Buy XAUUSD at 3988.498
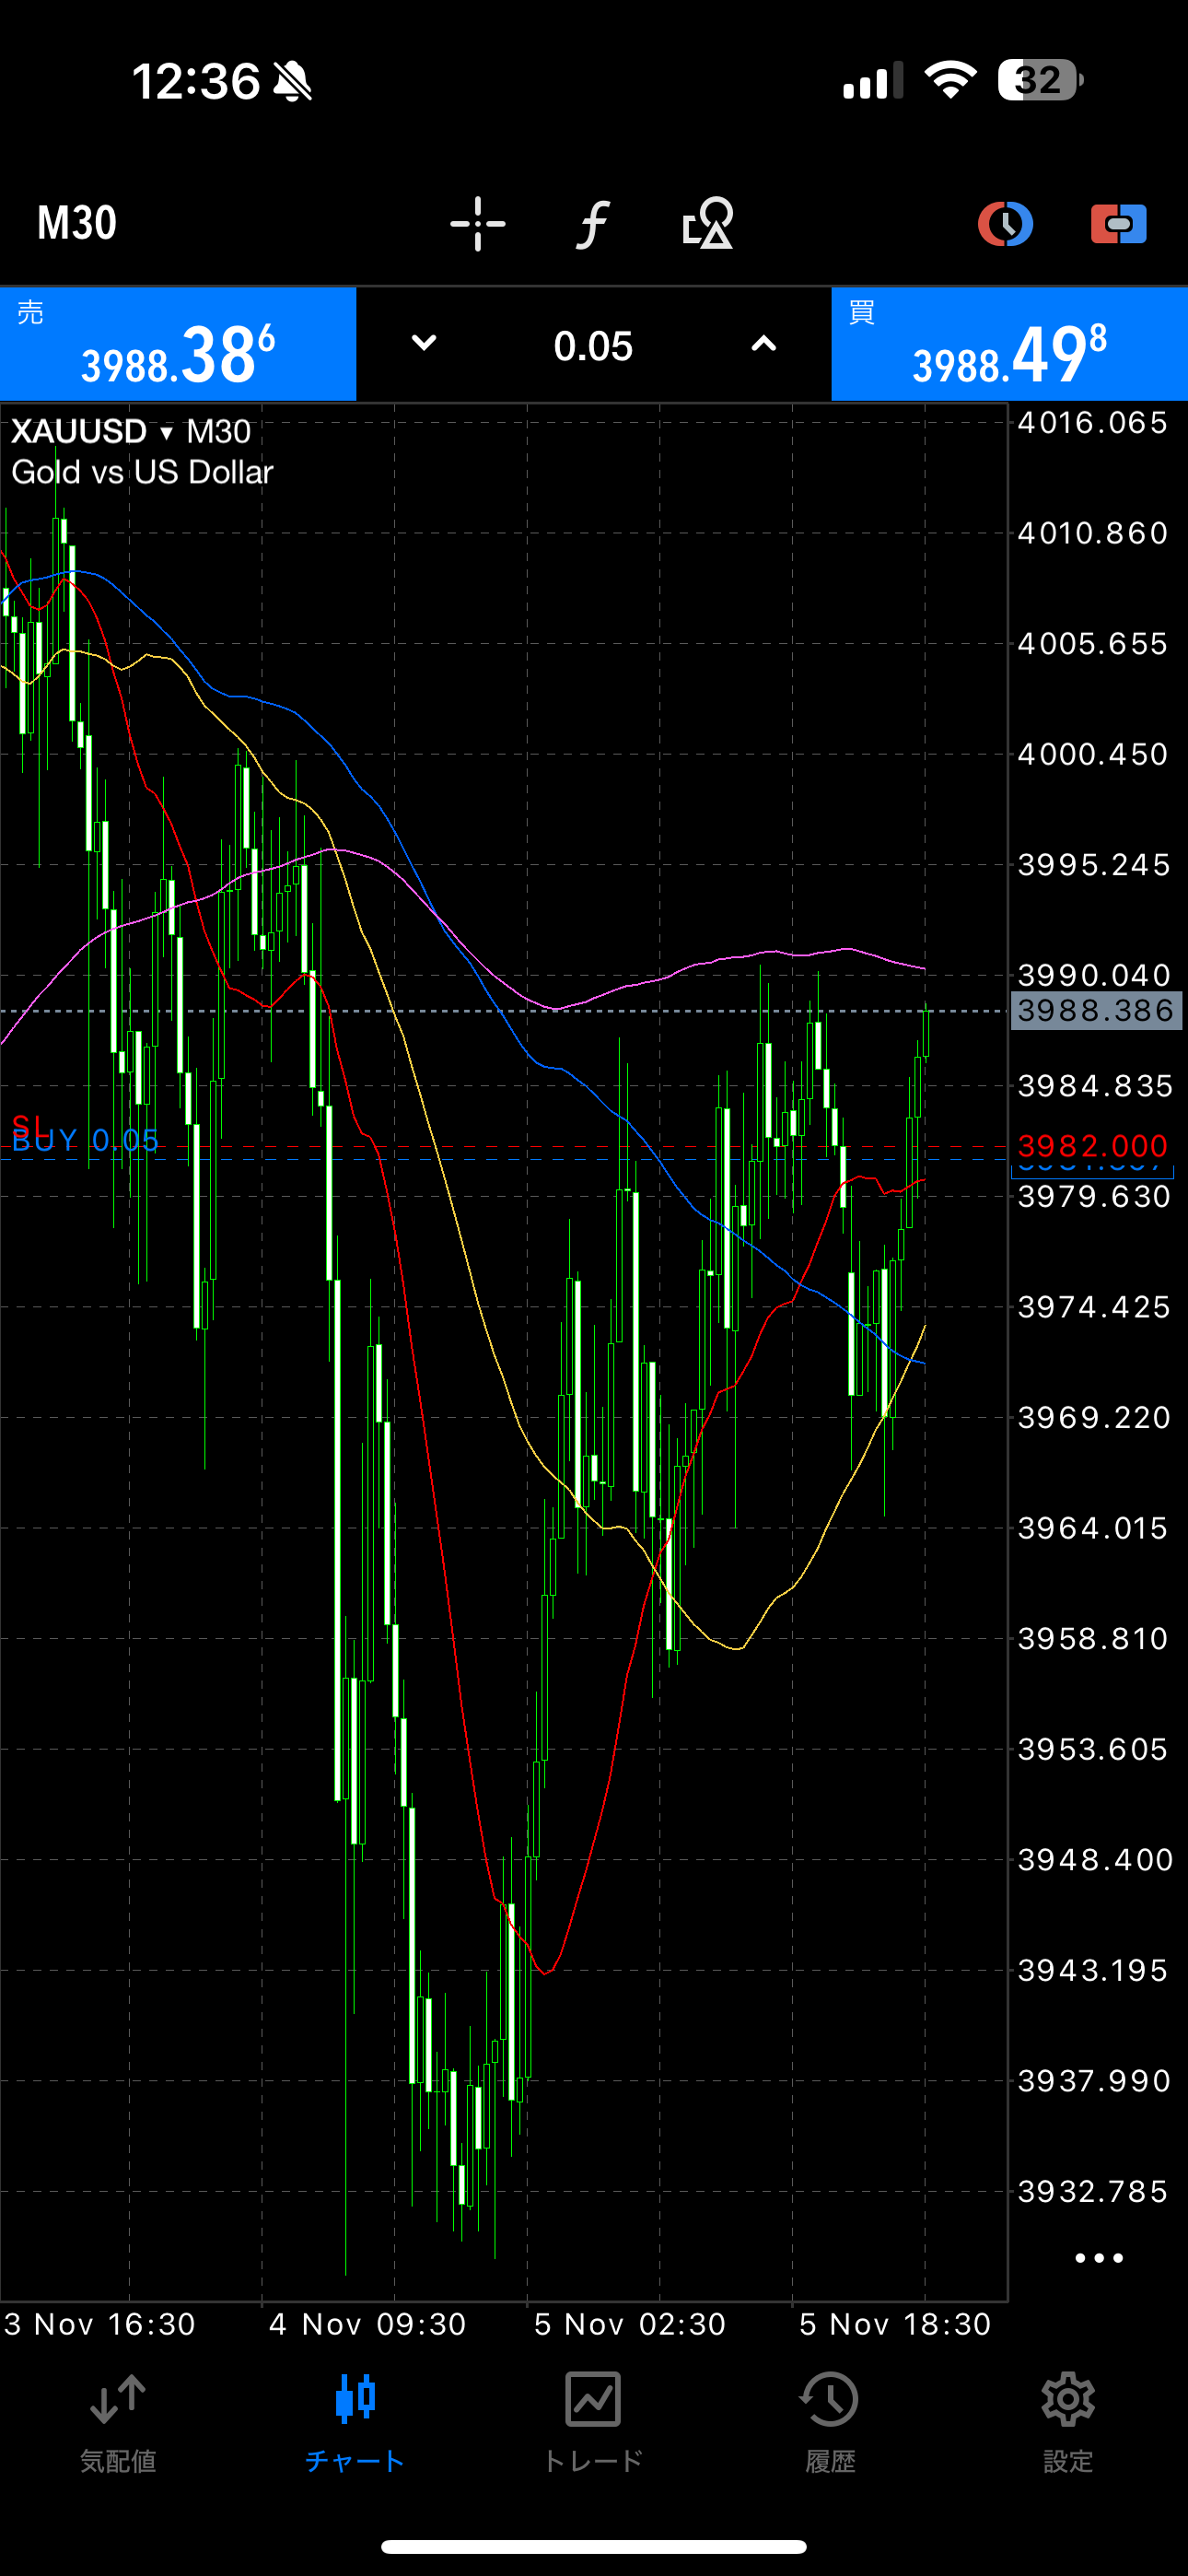The image size is (1188, 2576). (x=1009, y=345)
